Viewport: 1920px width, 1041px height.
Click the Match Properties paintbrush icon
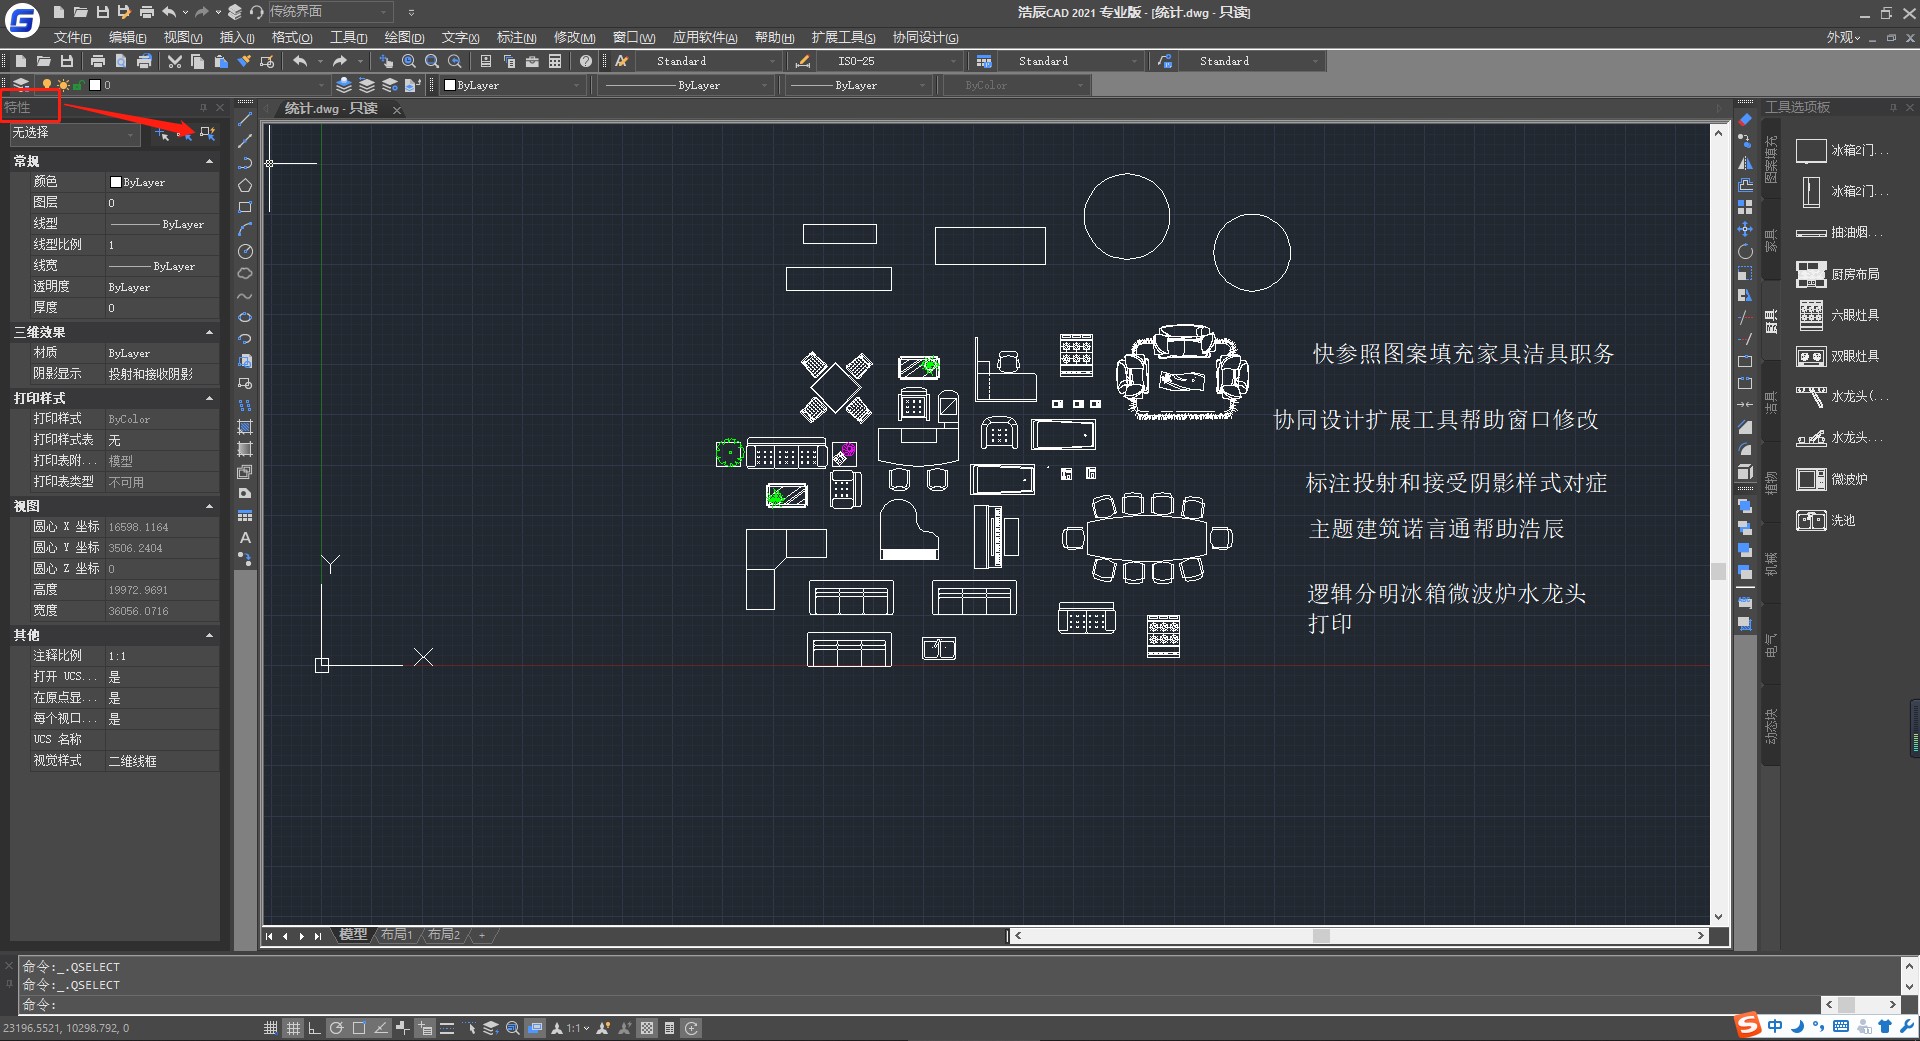244,61
